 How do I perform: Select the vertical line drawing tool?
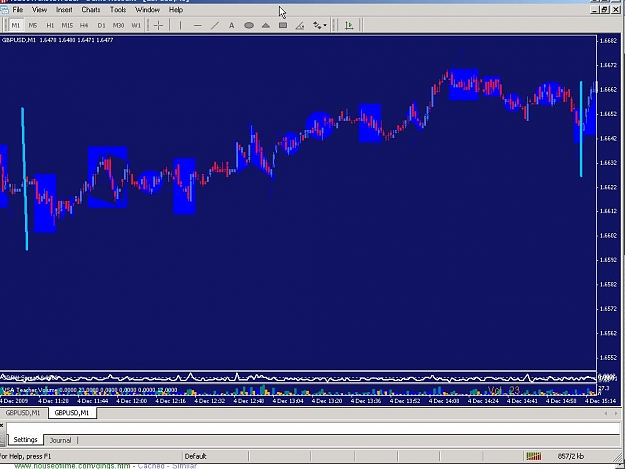[180, 26]
